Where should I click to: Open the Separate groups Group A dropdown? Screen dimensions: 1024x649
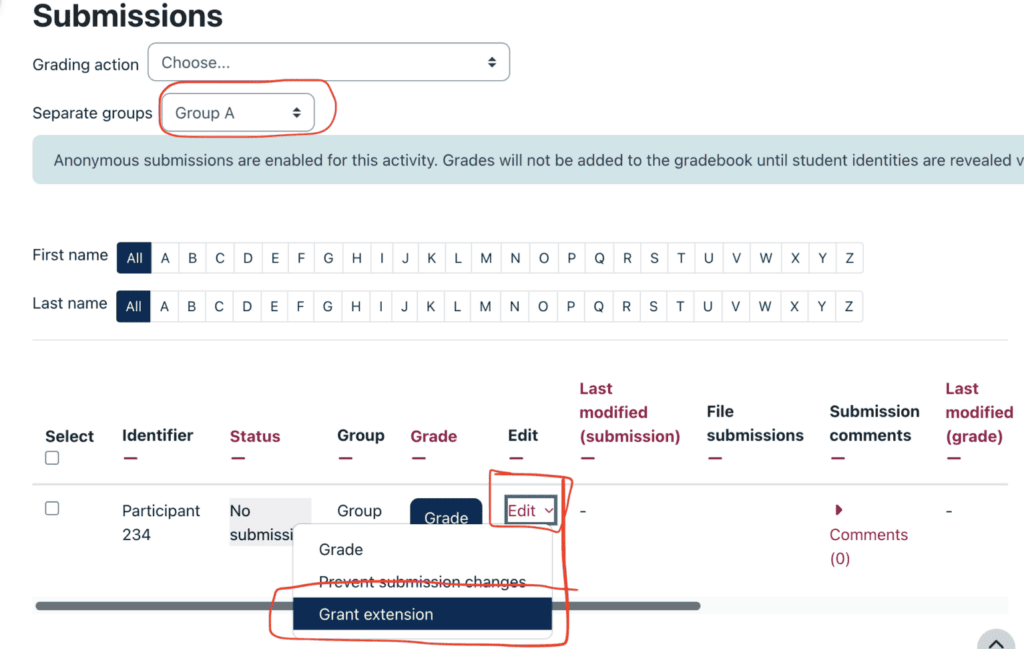[238, 113]
